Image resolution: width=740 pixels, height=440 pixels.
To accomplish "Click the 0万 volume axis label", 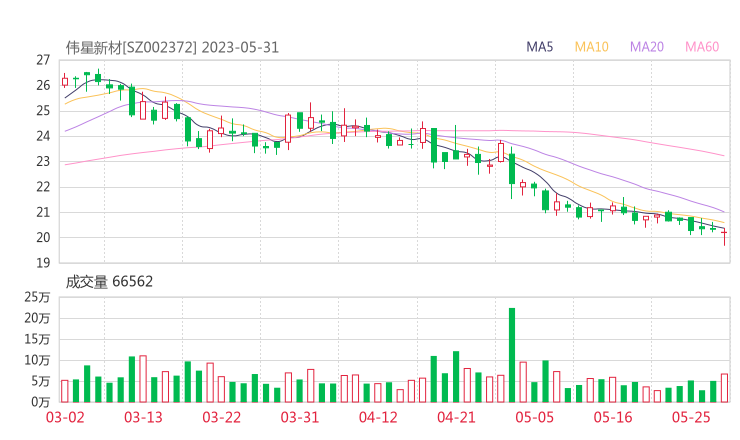I will point(41,402).
